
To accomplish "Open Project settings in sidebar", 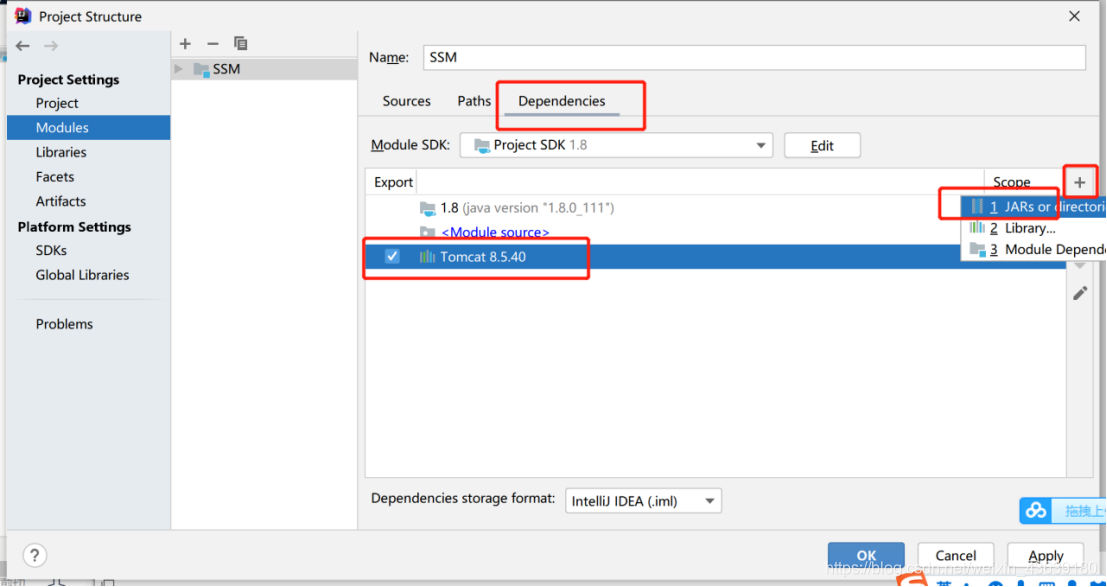I will (57, 103).
